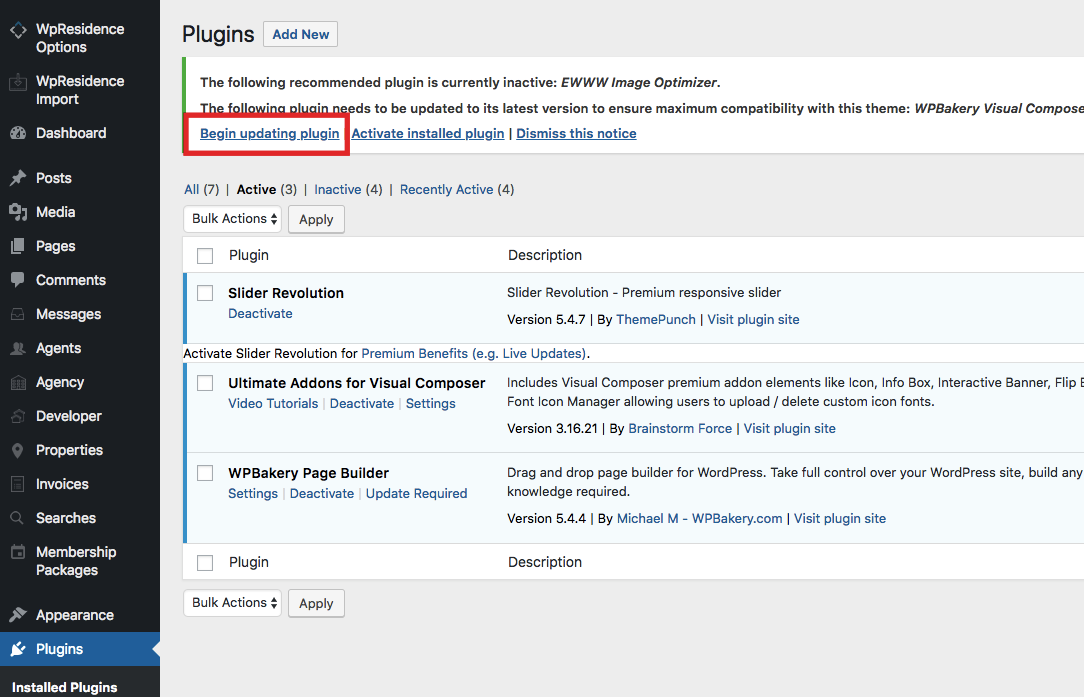Screen dimensions: 1084x697
Task: Show Recently Active plugins filter
Action: coord(447,189)
